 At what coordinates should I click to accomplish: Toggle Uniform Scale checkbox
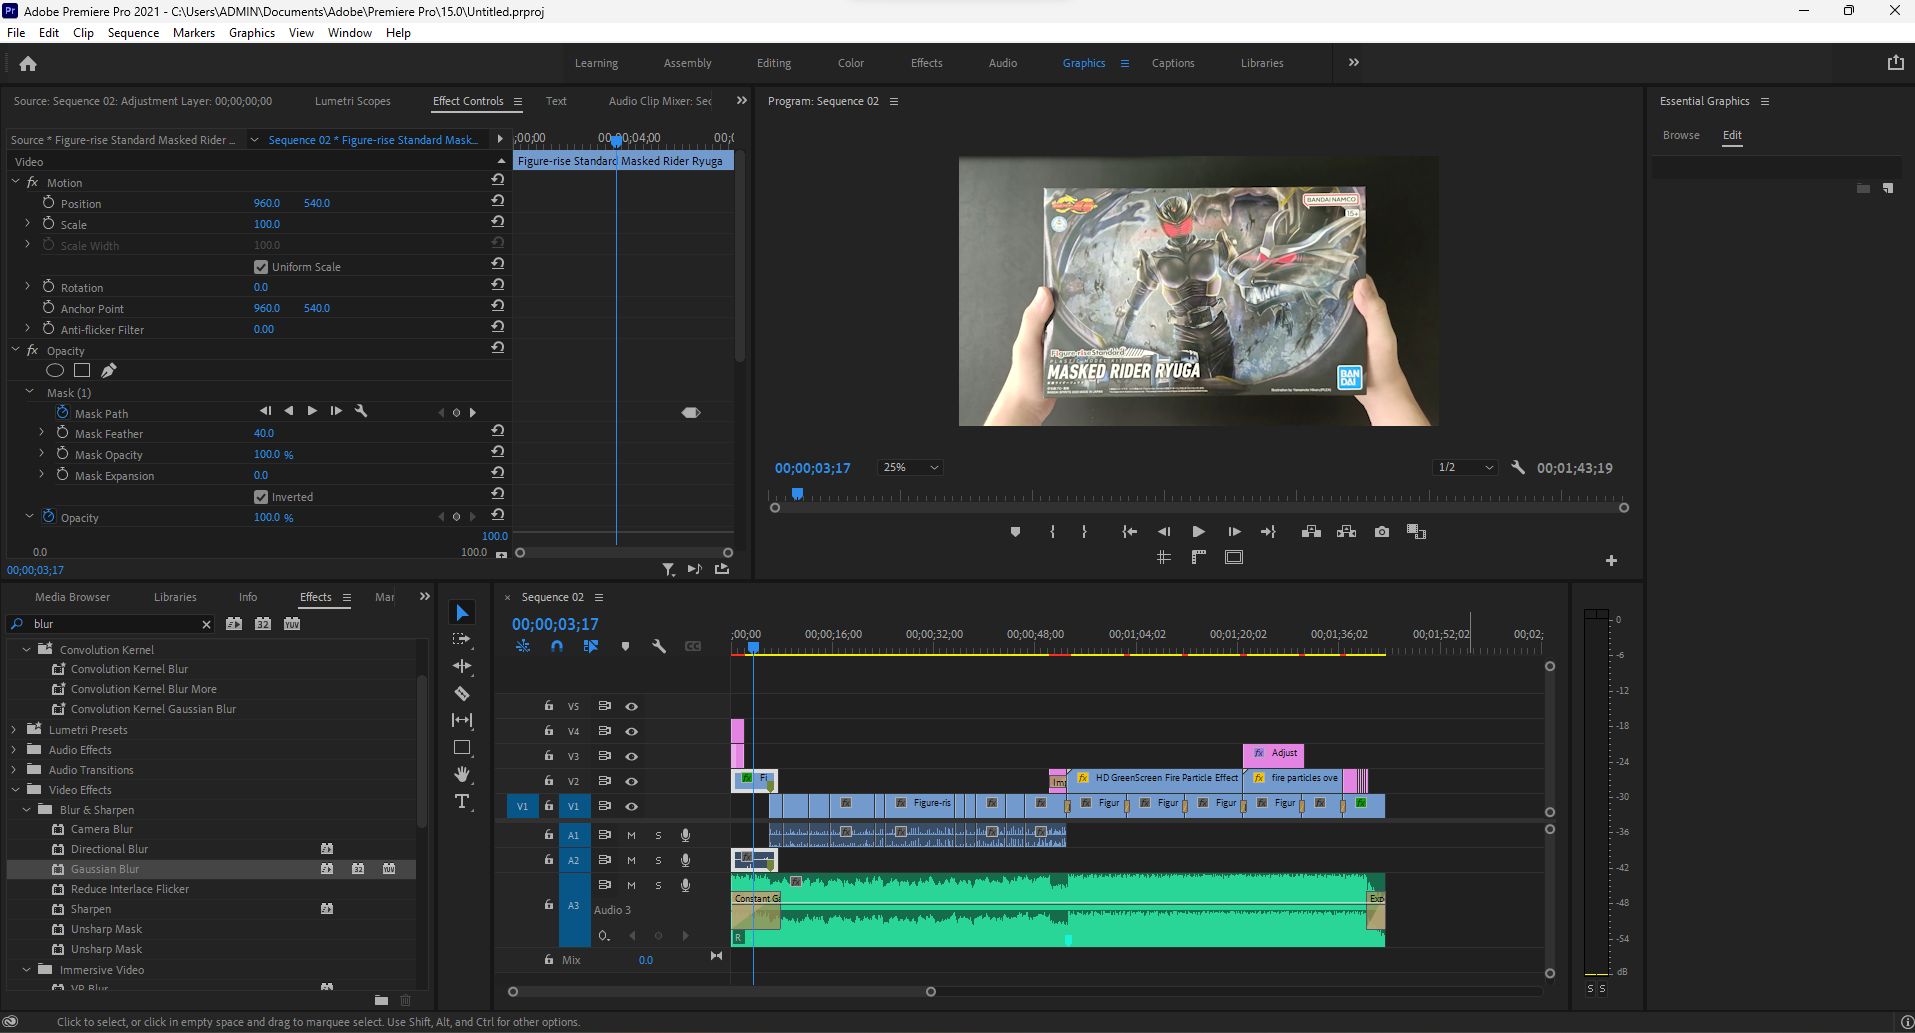click(x=261, y=267)
